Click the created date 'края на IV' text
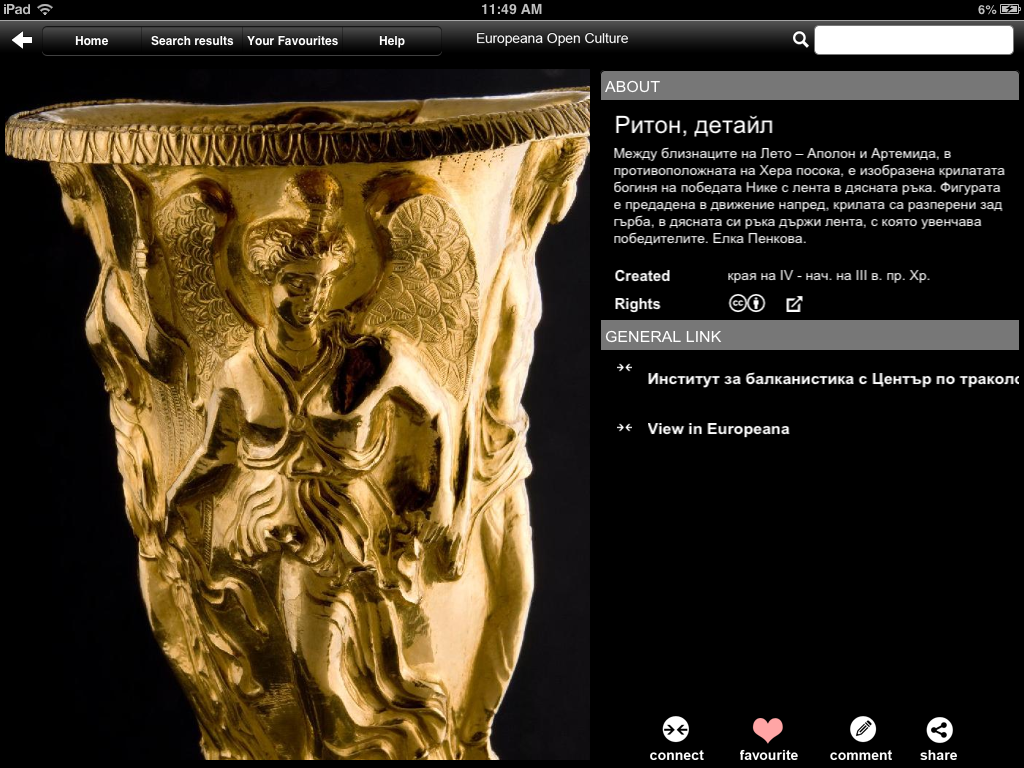Image resolution: width=1024 pixels, height=768 pixels. point(828,276)
